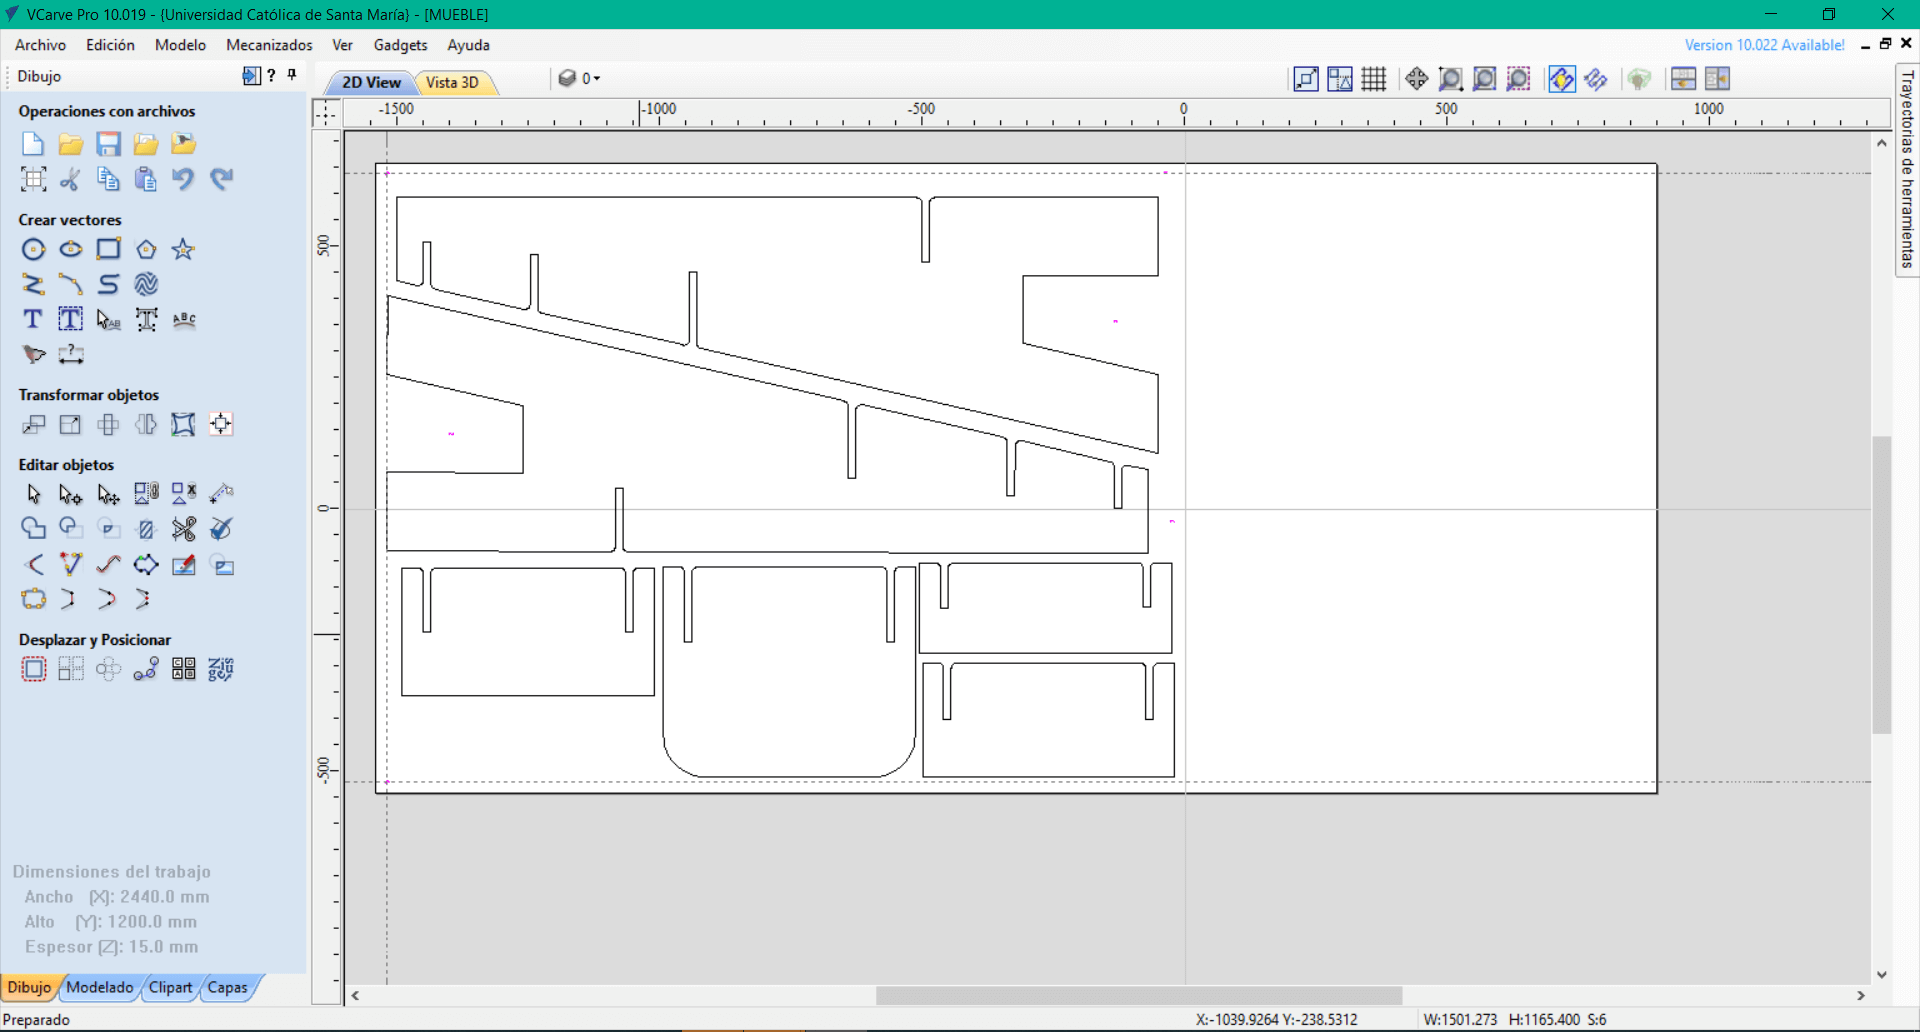Open the edit picture pencil icon
This screenshot has height=1032, width=1920.
(184, 565)
